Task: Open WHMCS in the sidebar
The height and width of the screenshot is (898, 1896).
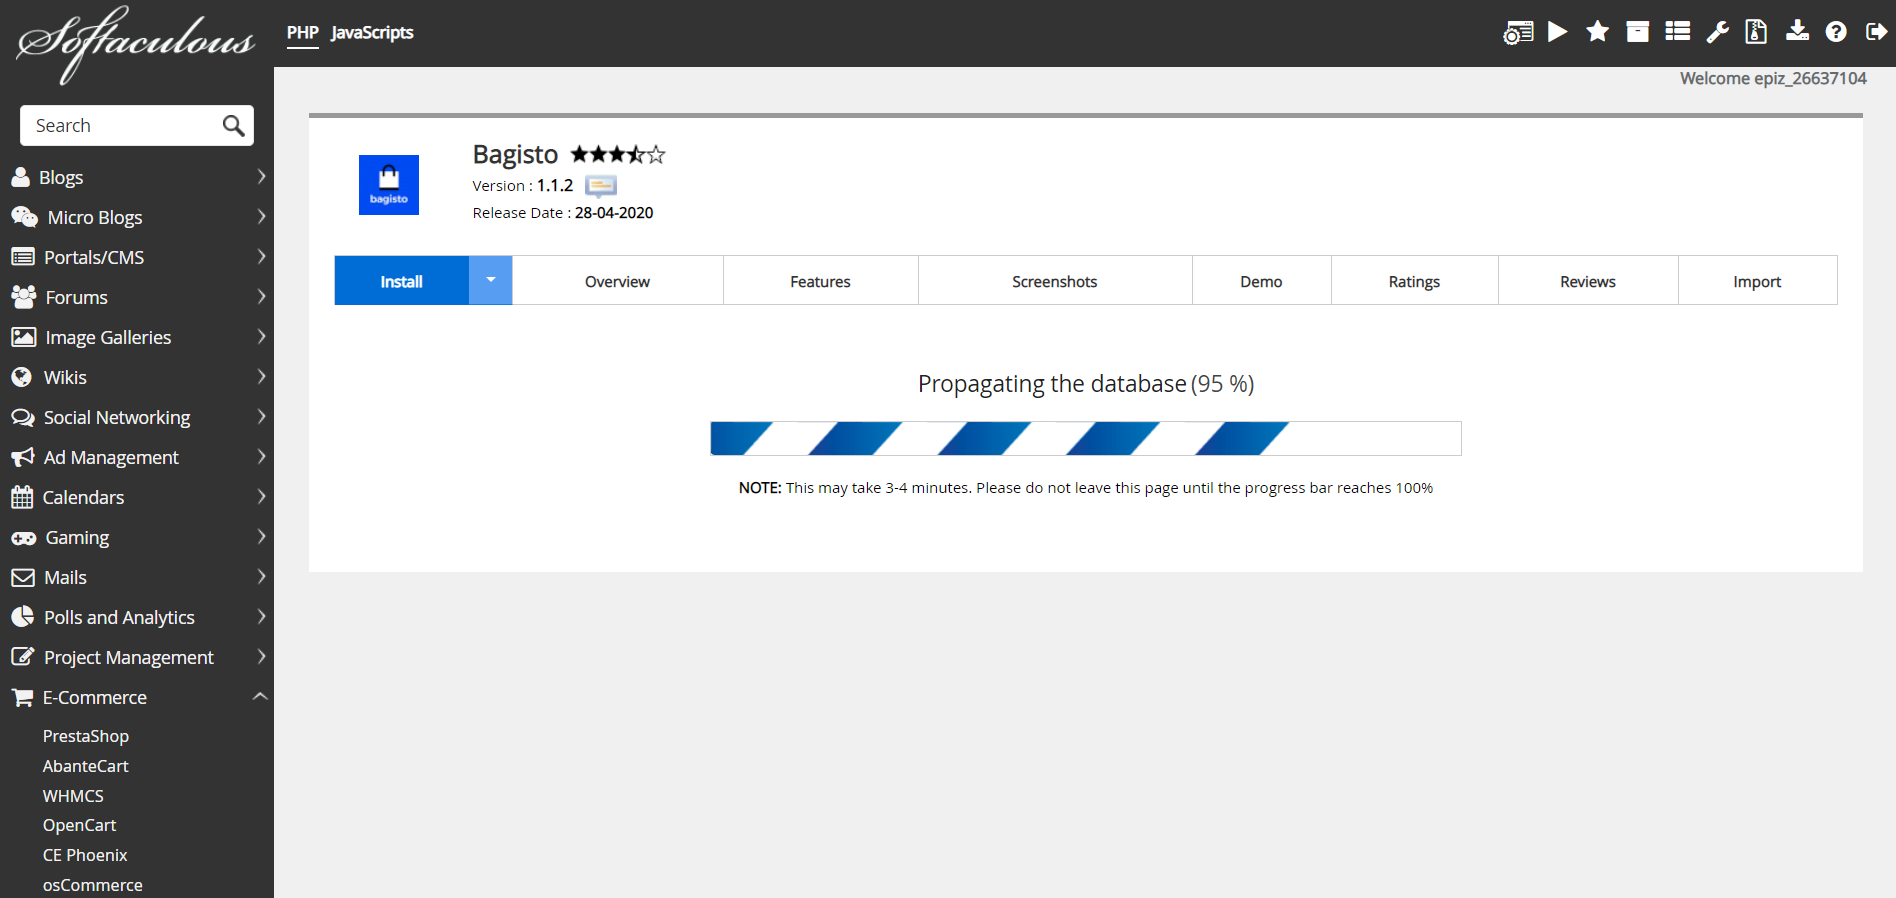Action: [73, 796]
